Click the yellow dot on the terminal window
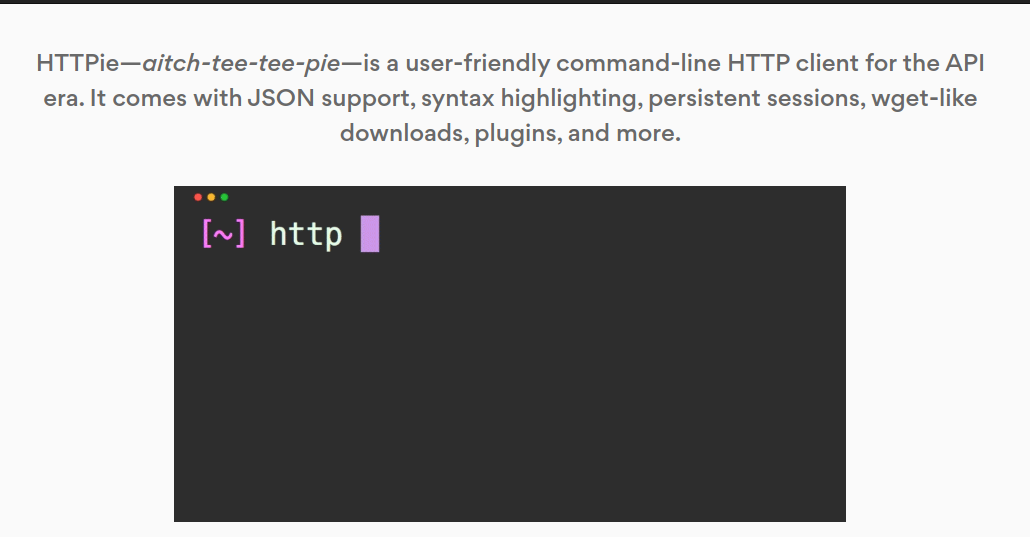The image size is (1030, 537). (211, 197)
